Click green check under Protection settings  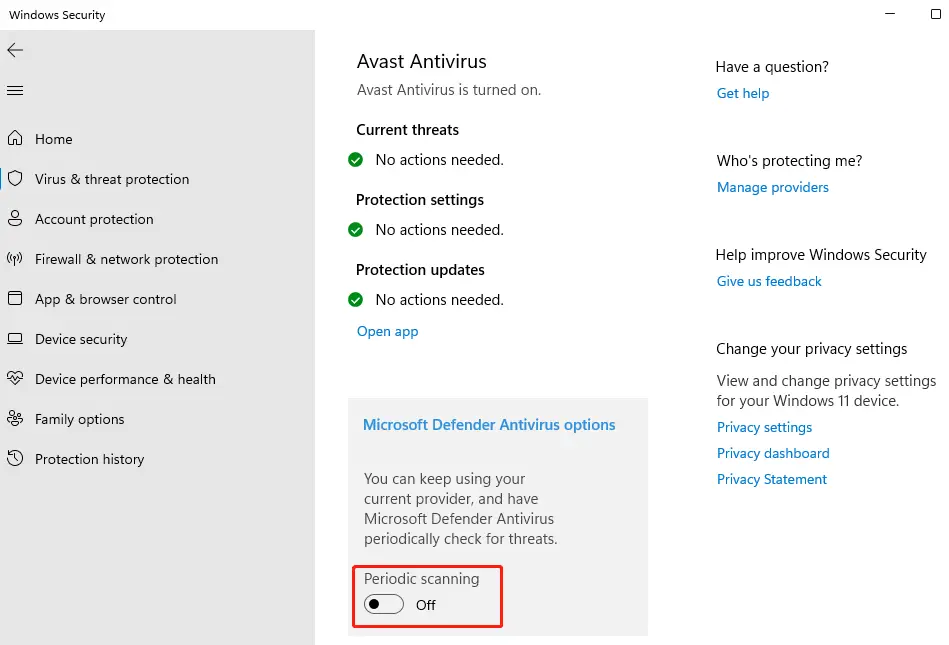tap(355, 230)
